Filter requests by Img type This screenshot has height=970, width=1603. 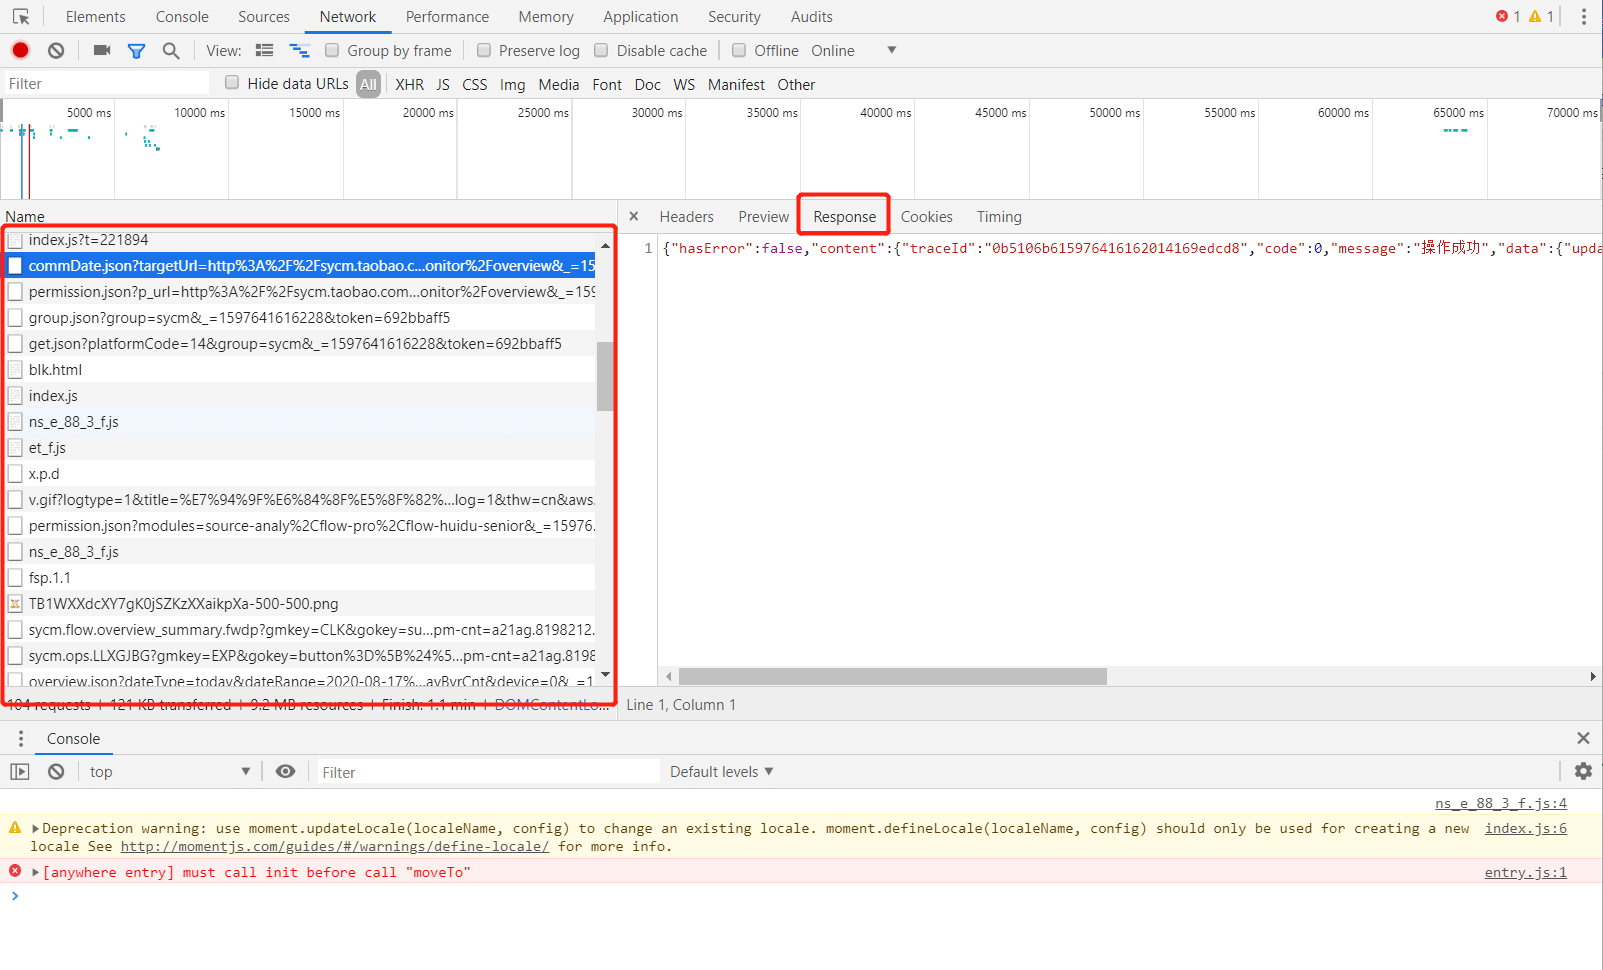[x=512, y=84]
